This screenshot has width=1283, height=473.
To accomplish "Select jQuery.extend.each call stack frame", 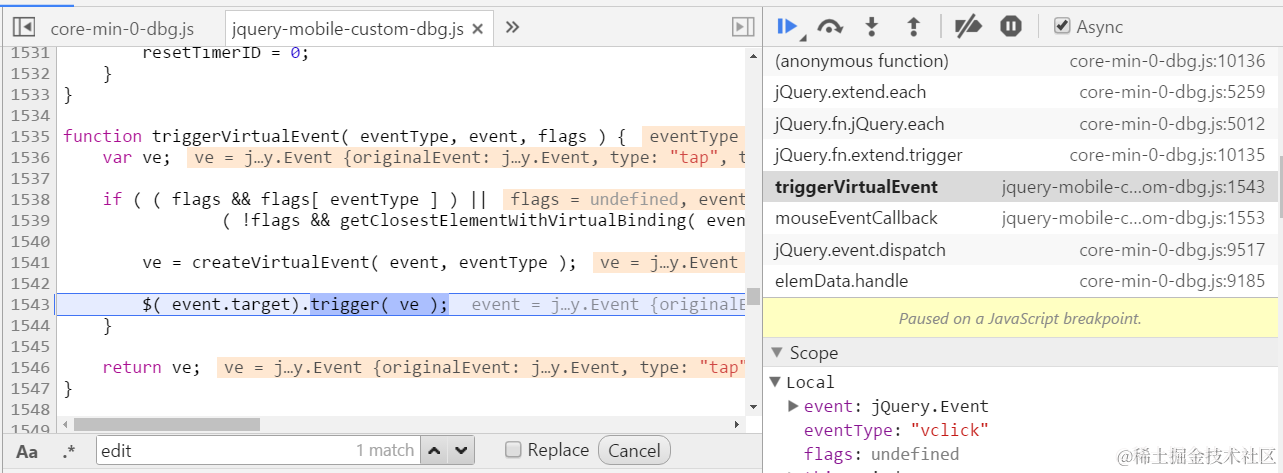I will (1020, 92).
